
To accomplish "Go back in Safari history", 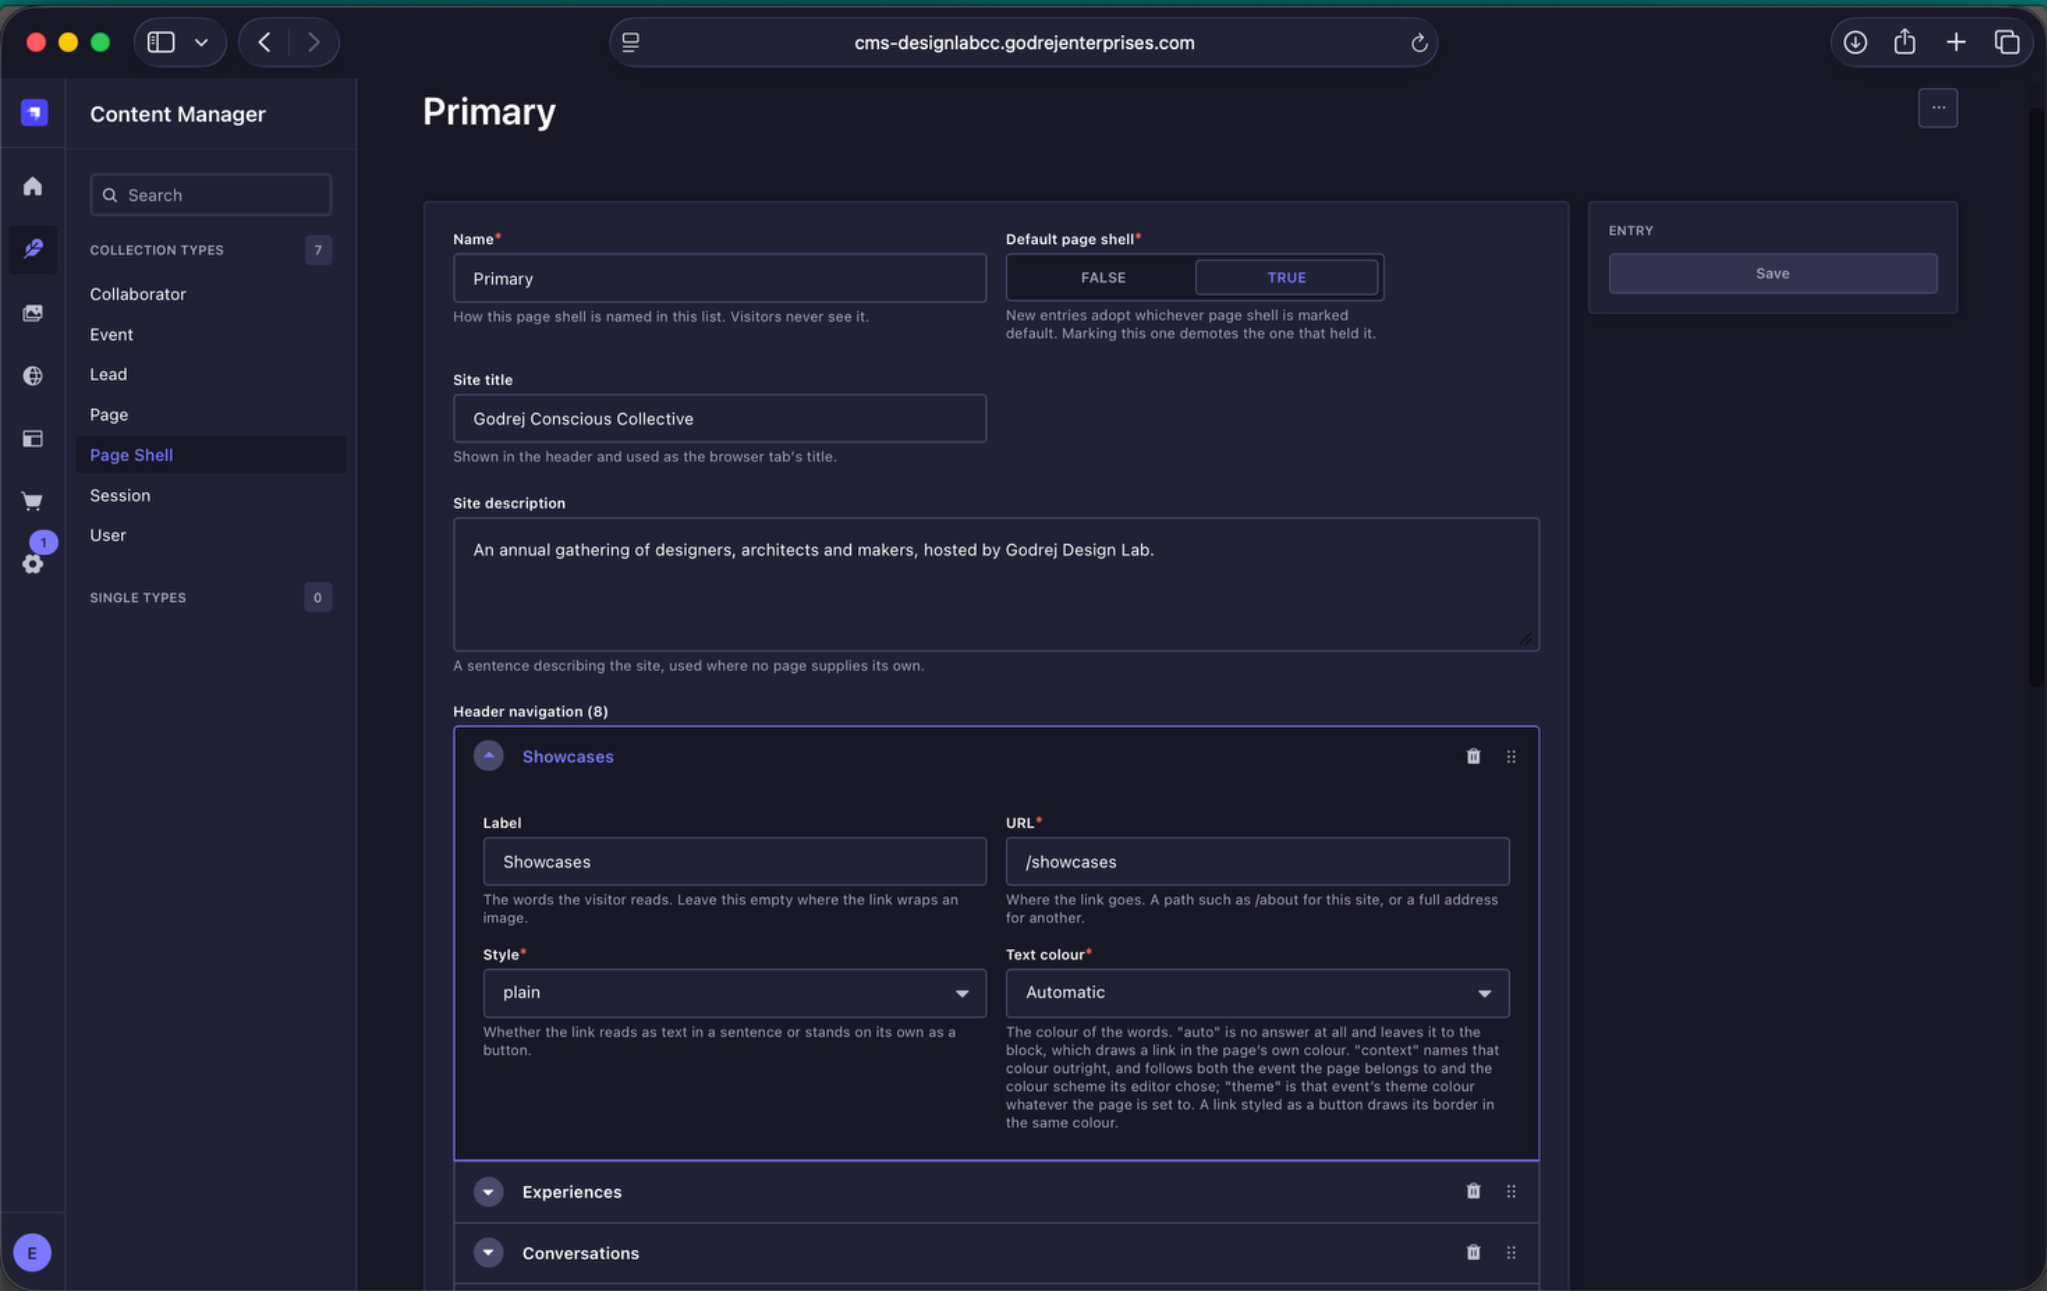I will (264, 42).
